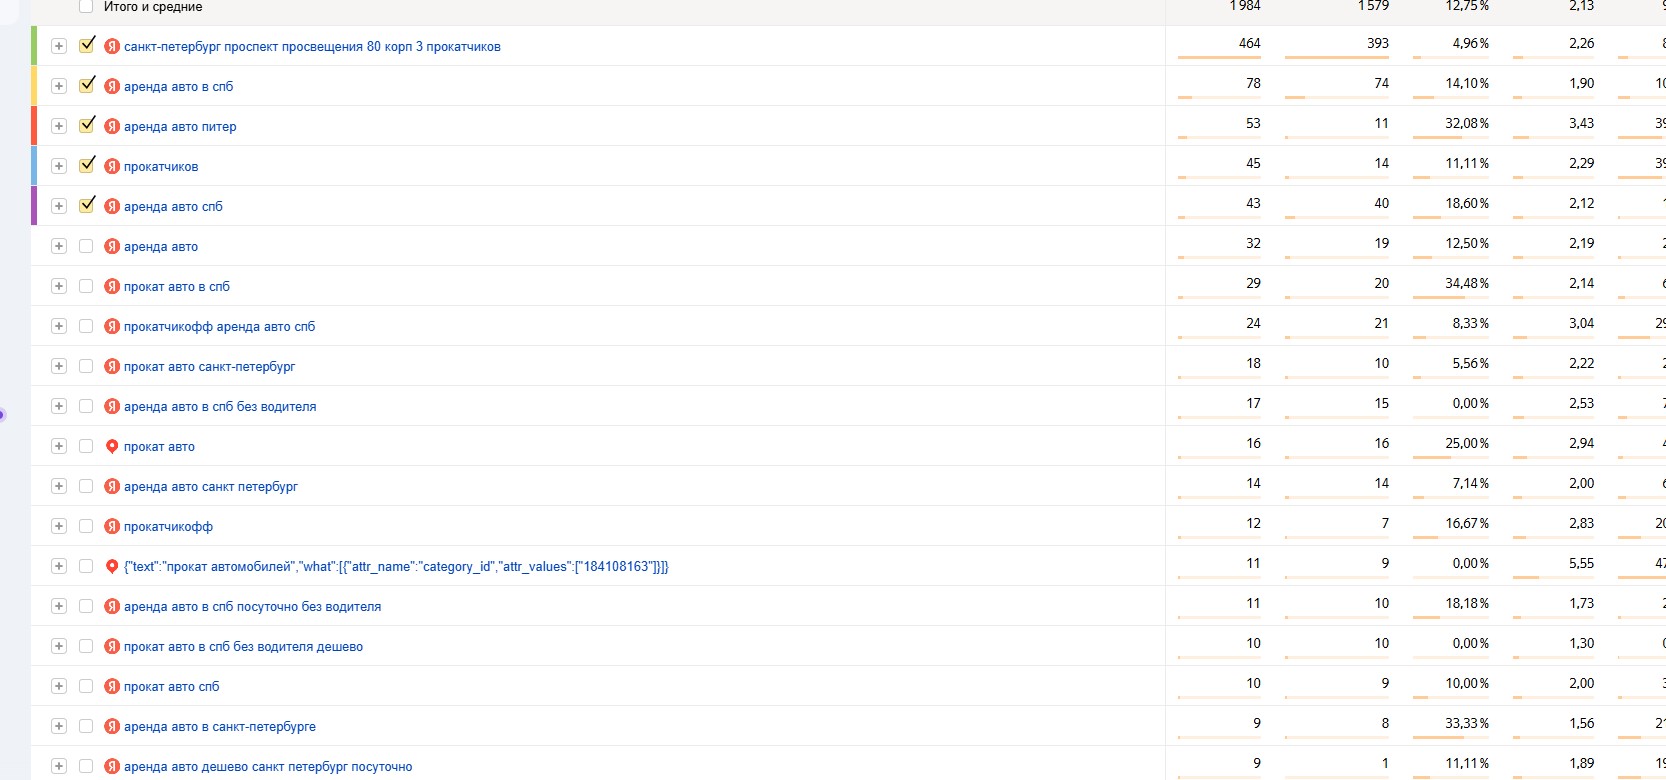Check the 'прокатчикофф' row checkbox
Screen dimensions: 1666x780
click(86, 526)
